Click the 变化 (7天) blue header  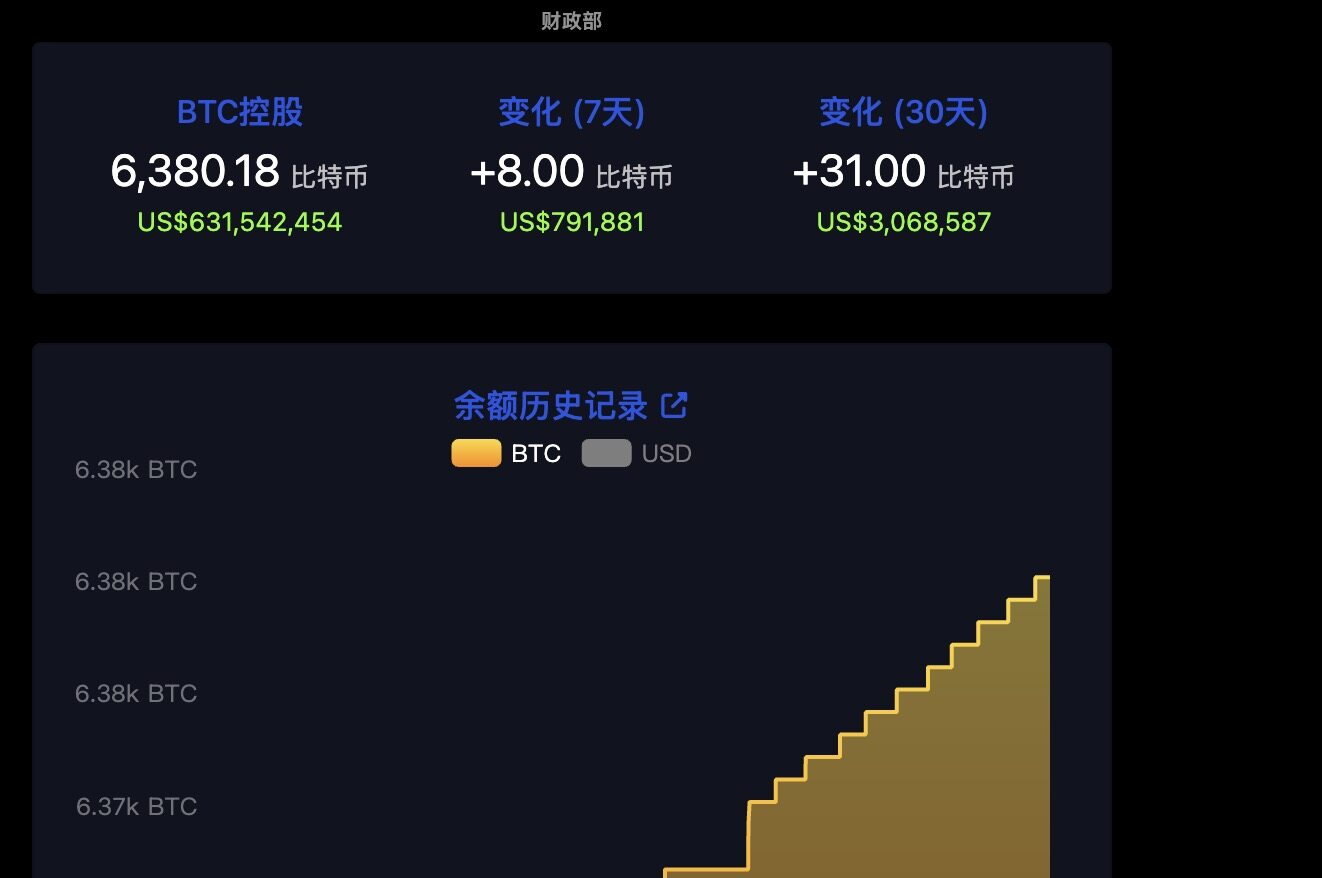click(571, 112)
